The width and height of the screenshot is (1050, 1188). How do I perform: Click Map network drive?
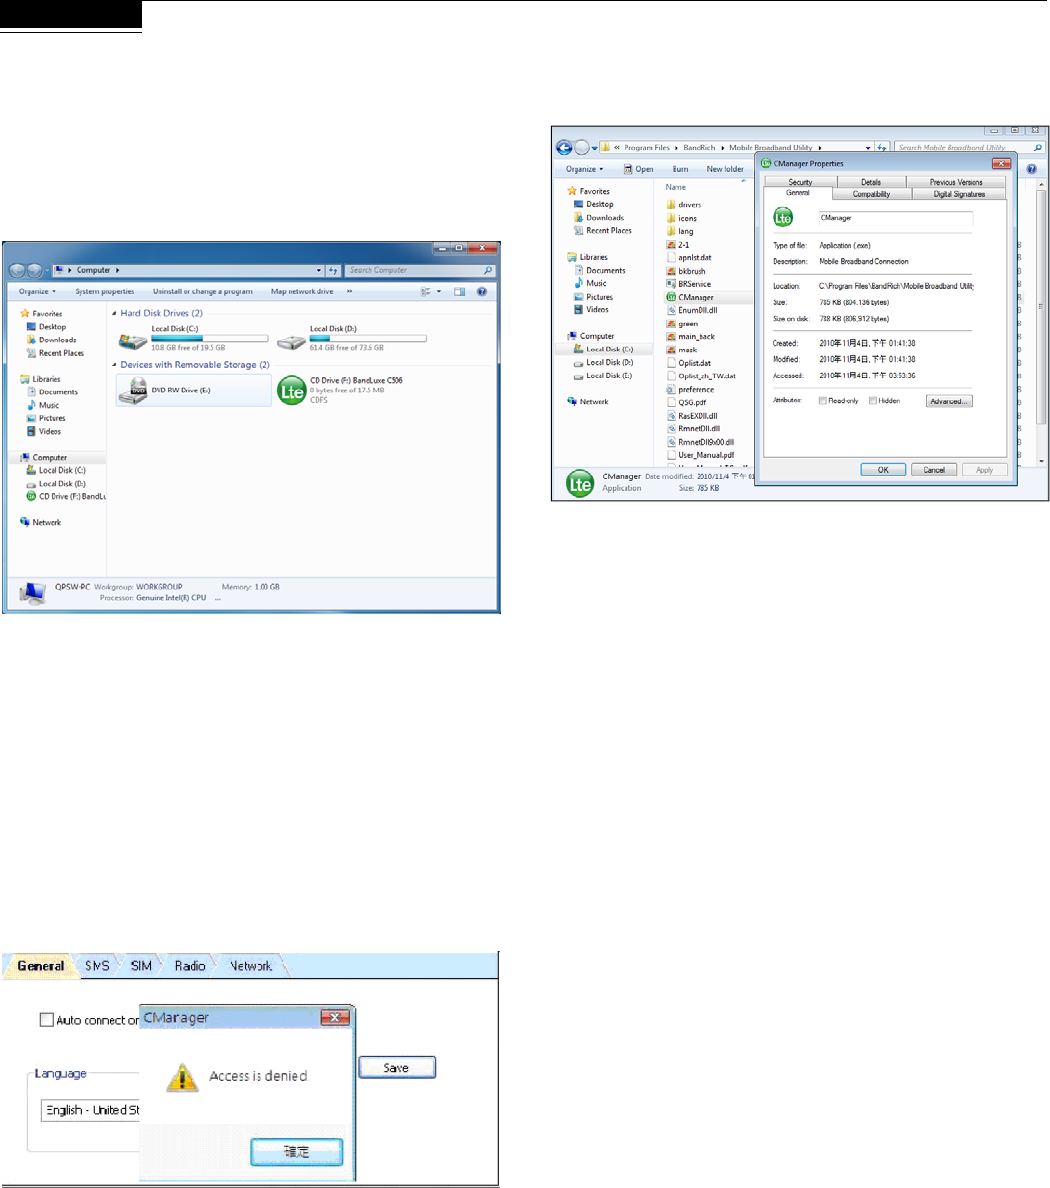click(x=302, y=292)
